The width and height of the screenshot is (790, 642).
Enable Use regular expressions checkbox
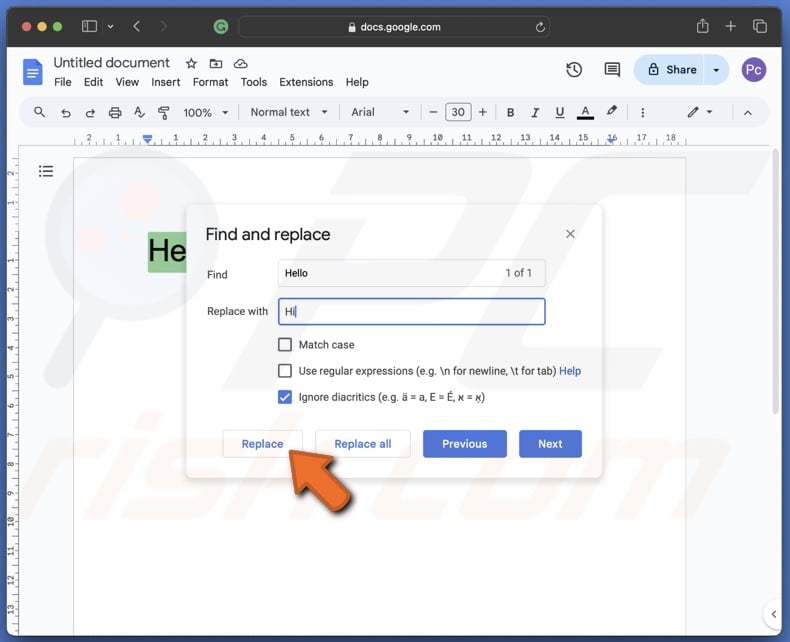pyautogui.click(x=285, y=371)
